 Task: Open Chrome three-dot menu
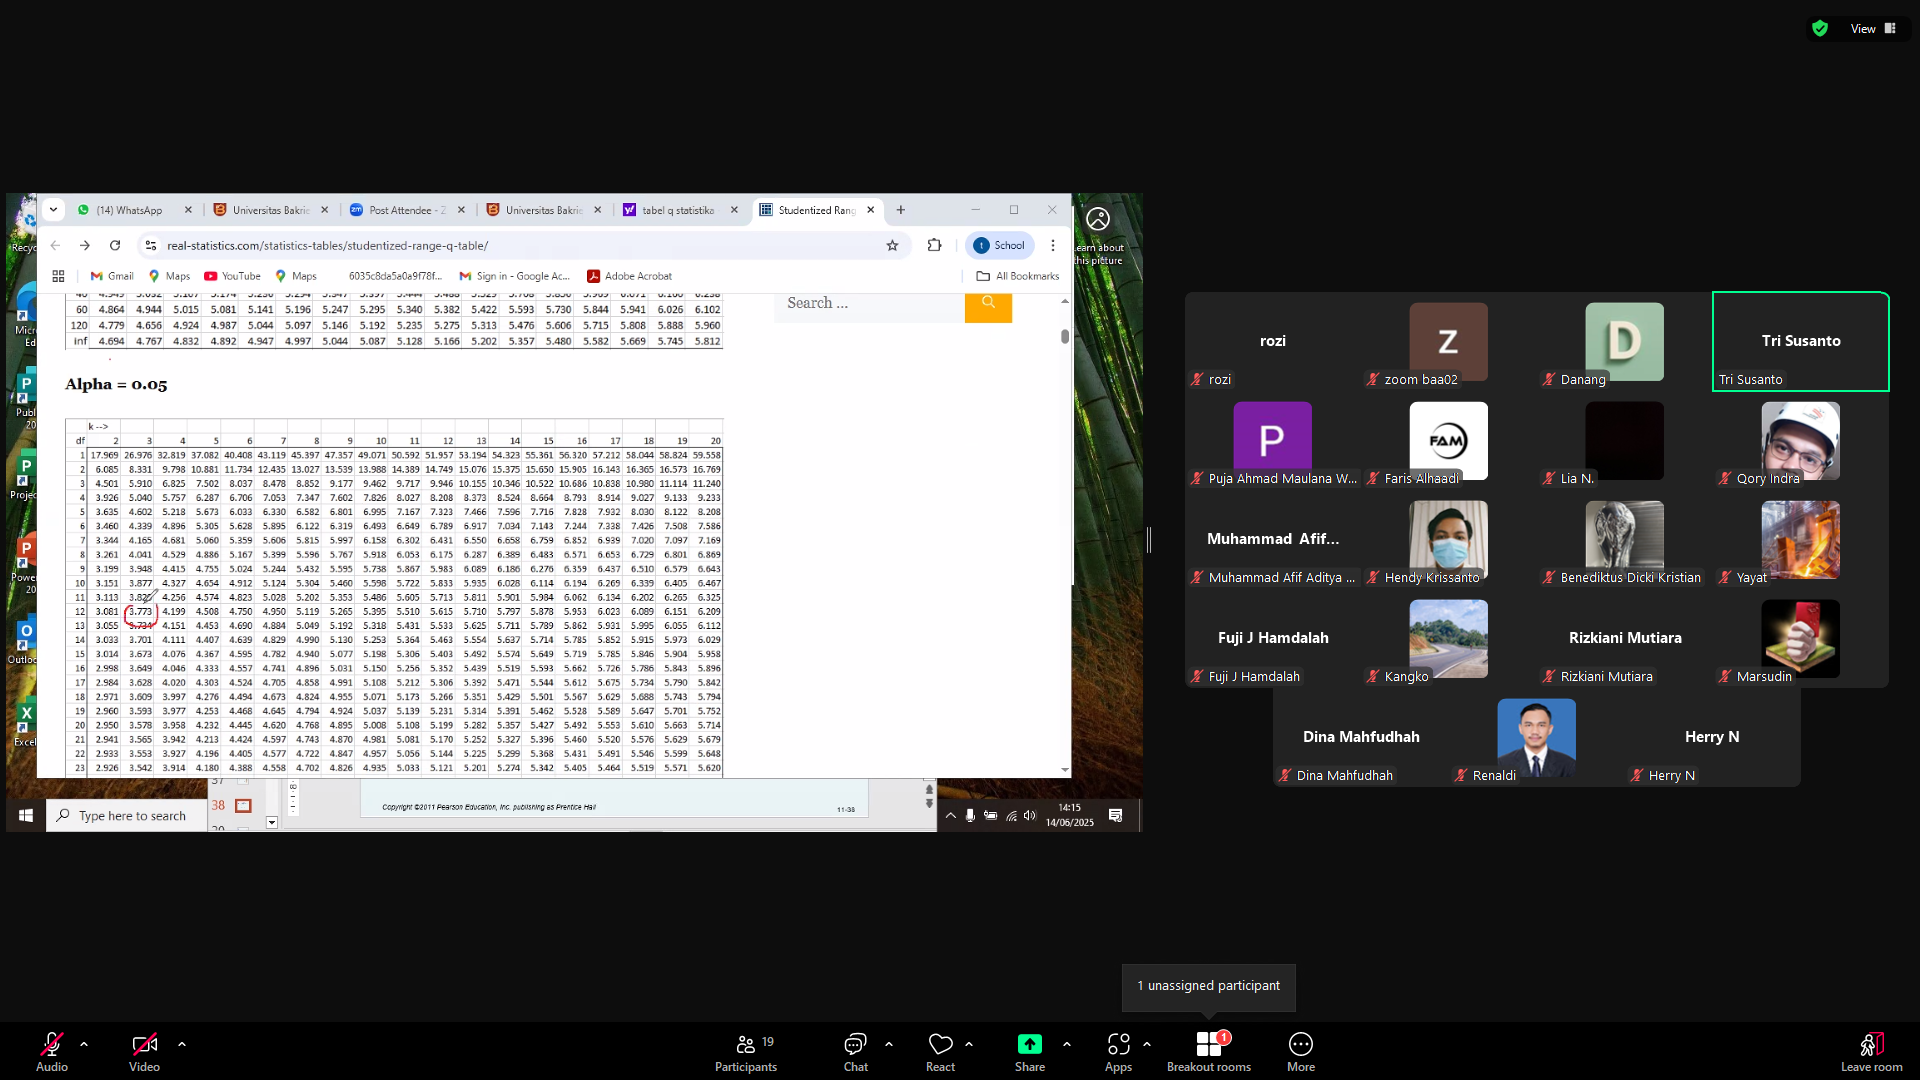click(1053, 245)
